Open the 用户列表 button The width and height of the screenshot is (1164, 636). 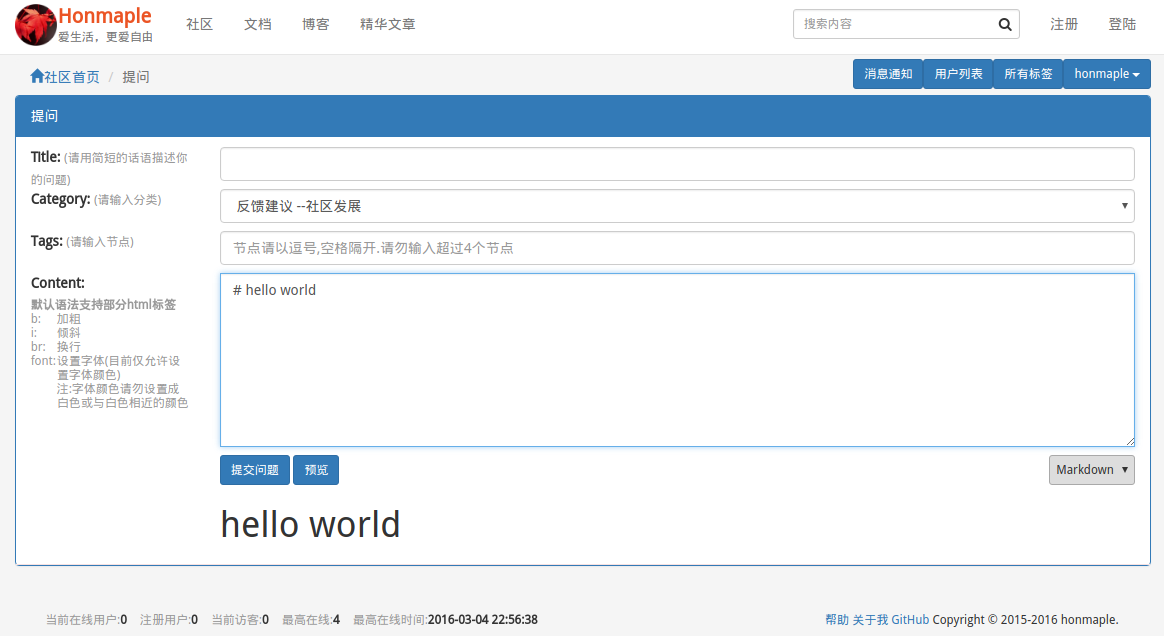point(958,74)
